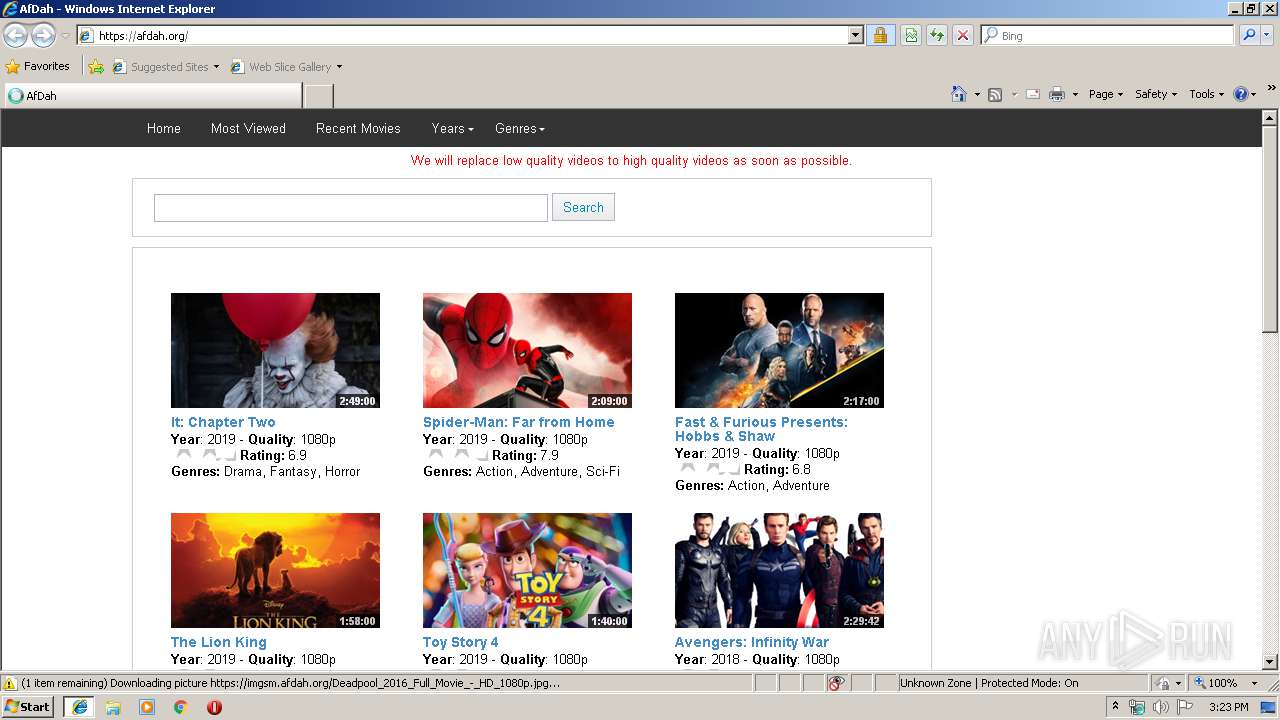Click the red Opera icon in taskbar
The height and width of the screenshot is (720, 1280).
pos(214,707)
